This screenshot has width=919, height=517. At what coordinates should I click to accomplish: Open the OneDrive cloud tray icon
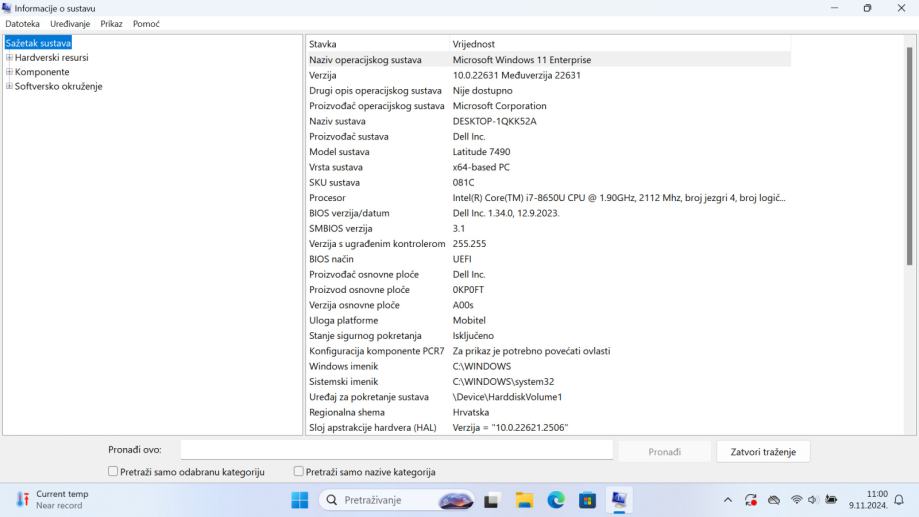(774, 500)
